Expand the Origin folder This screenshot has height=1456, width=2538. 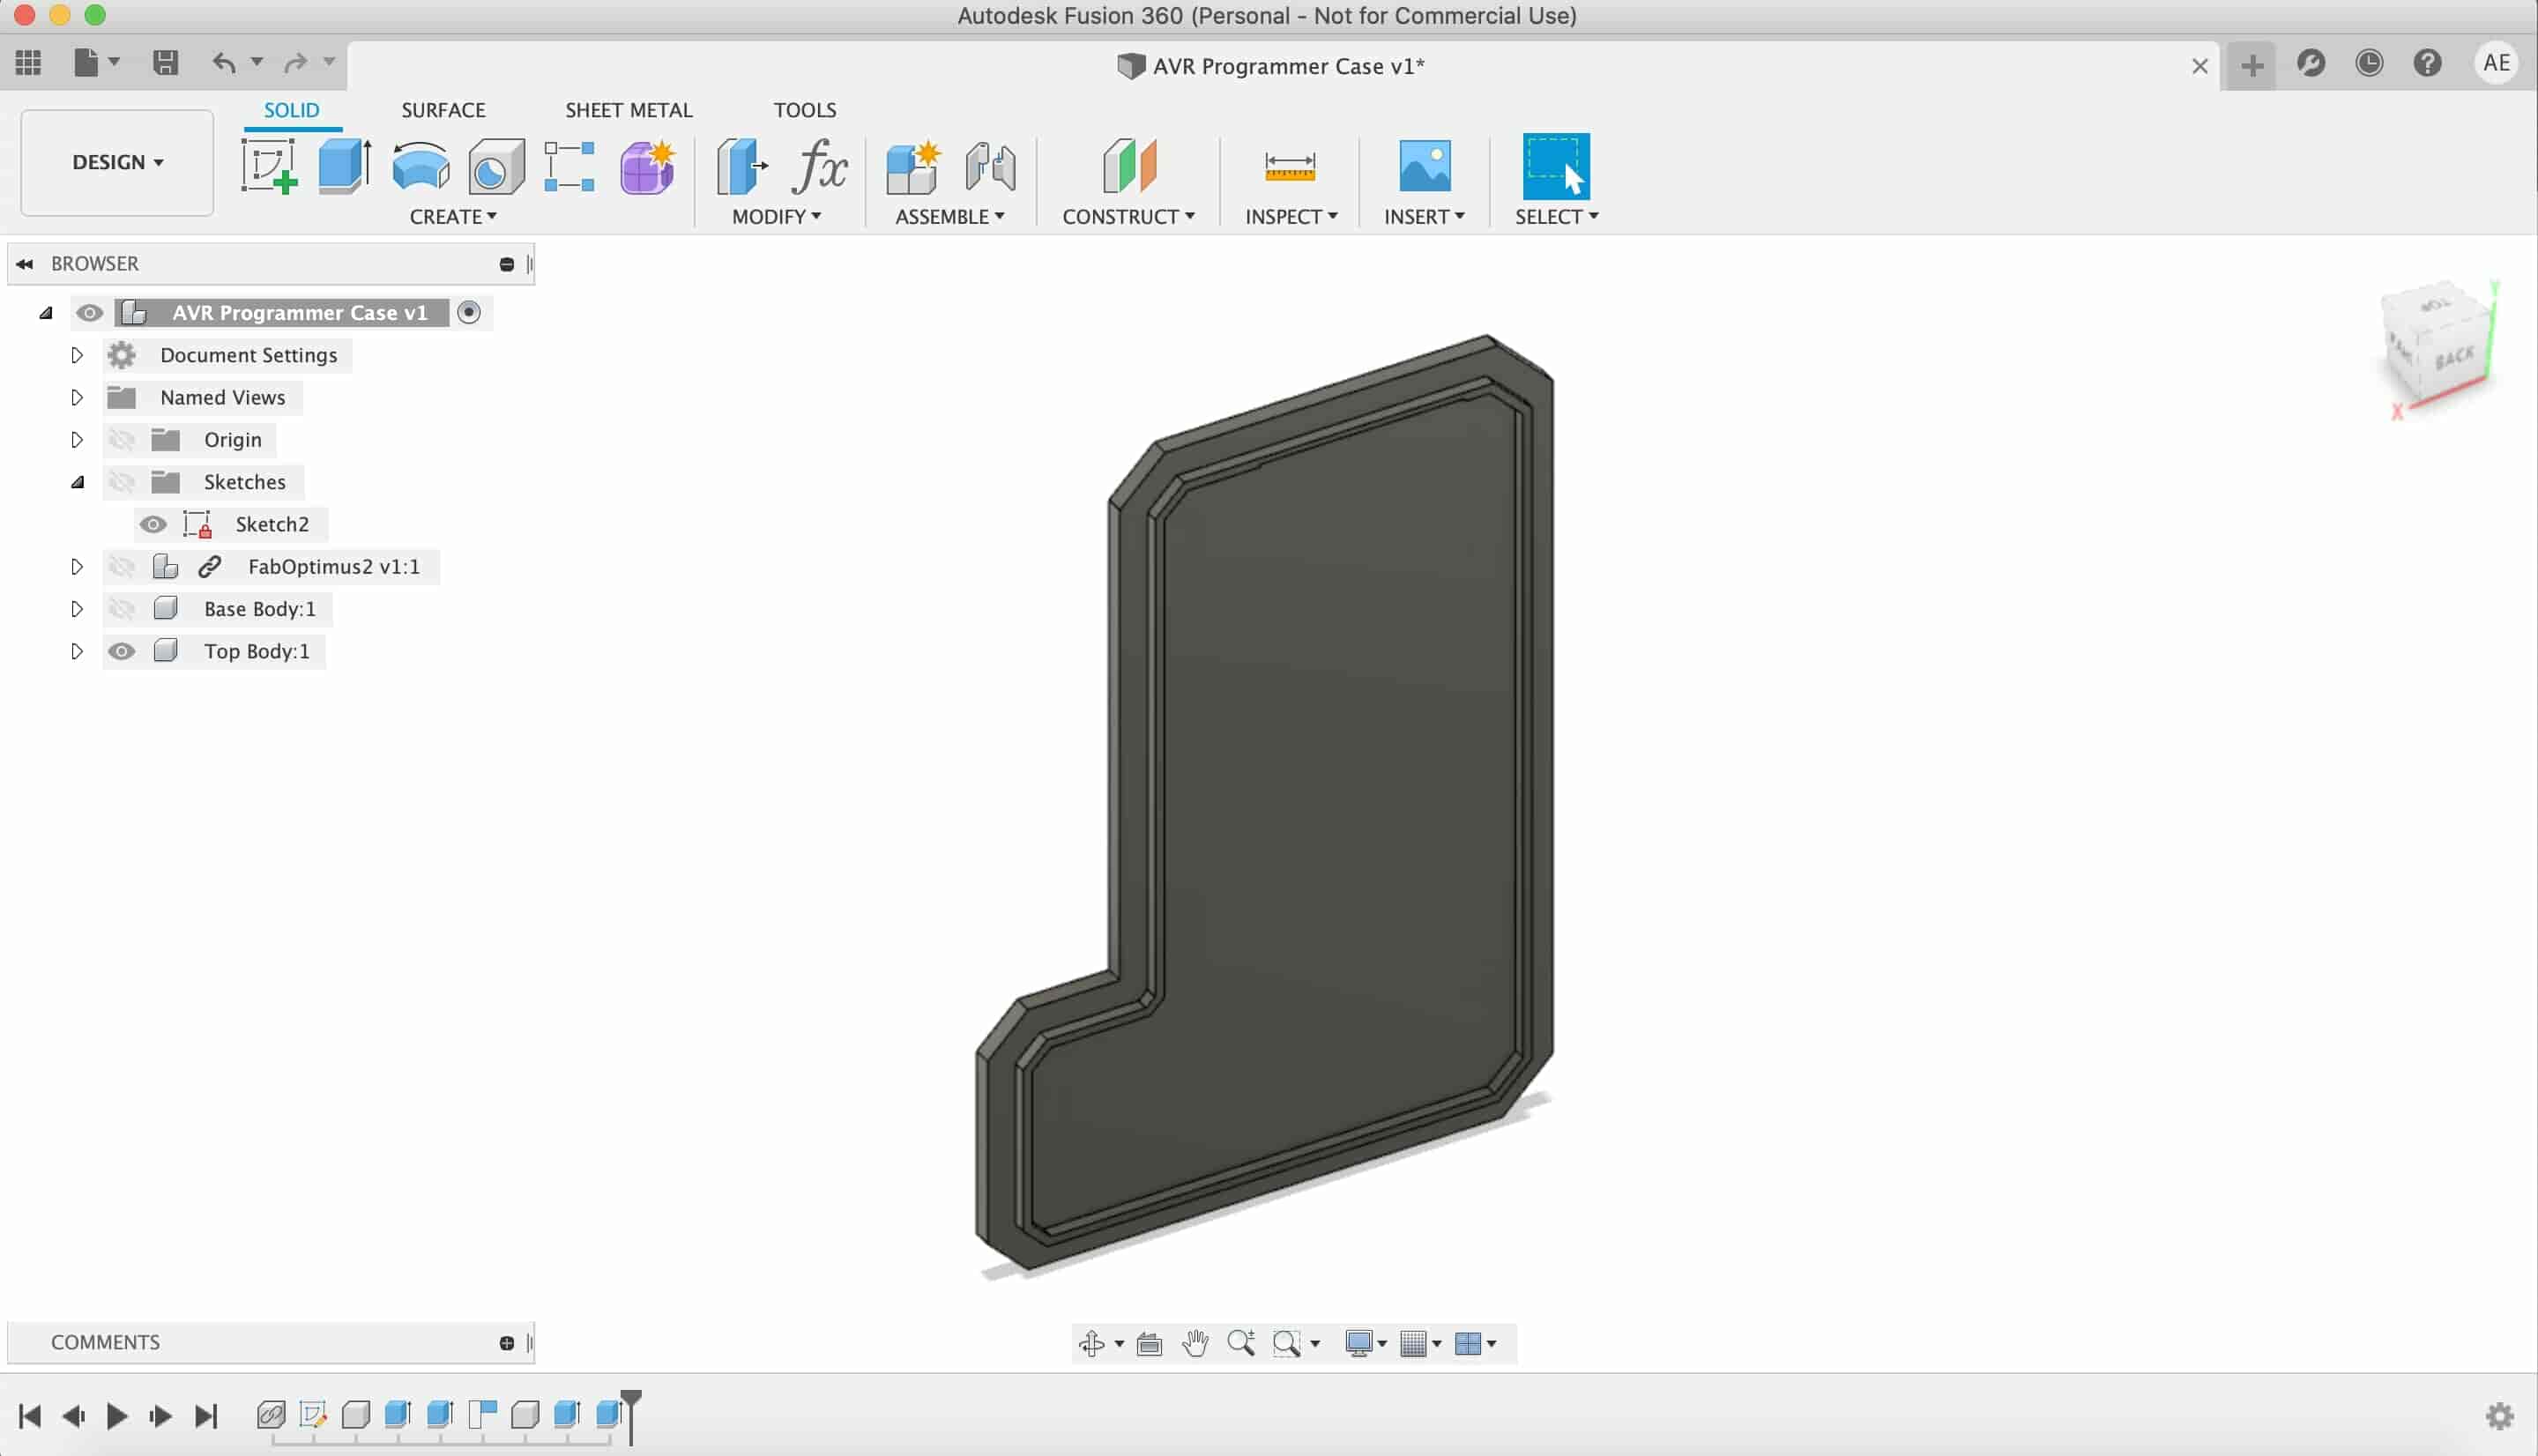click(x=76, y=440)
